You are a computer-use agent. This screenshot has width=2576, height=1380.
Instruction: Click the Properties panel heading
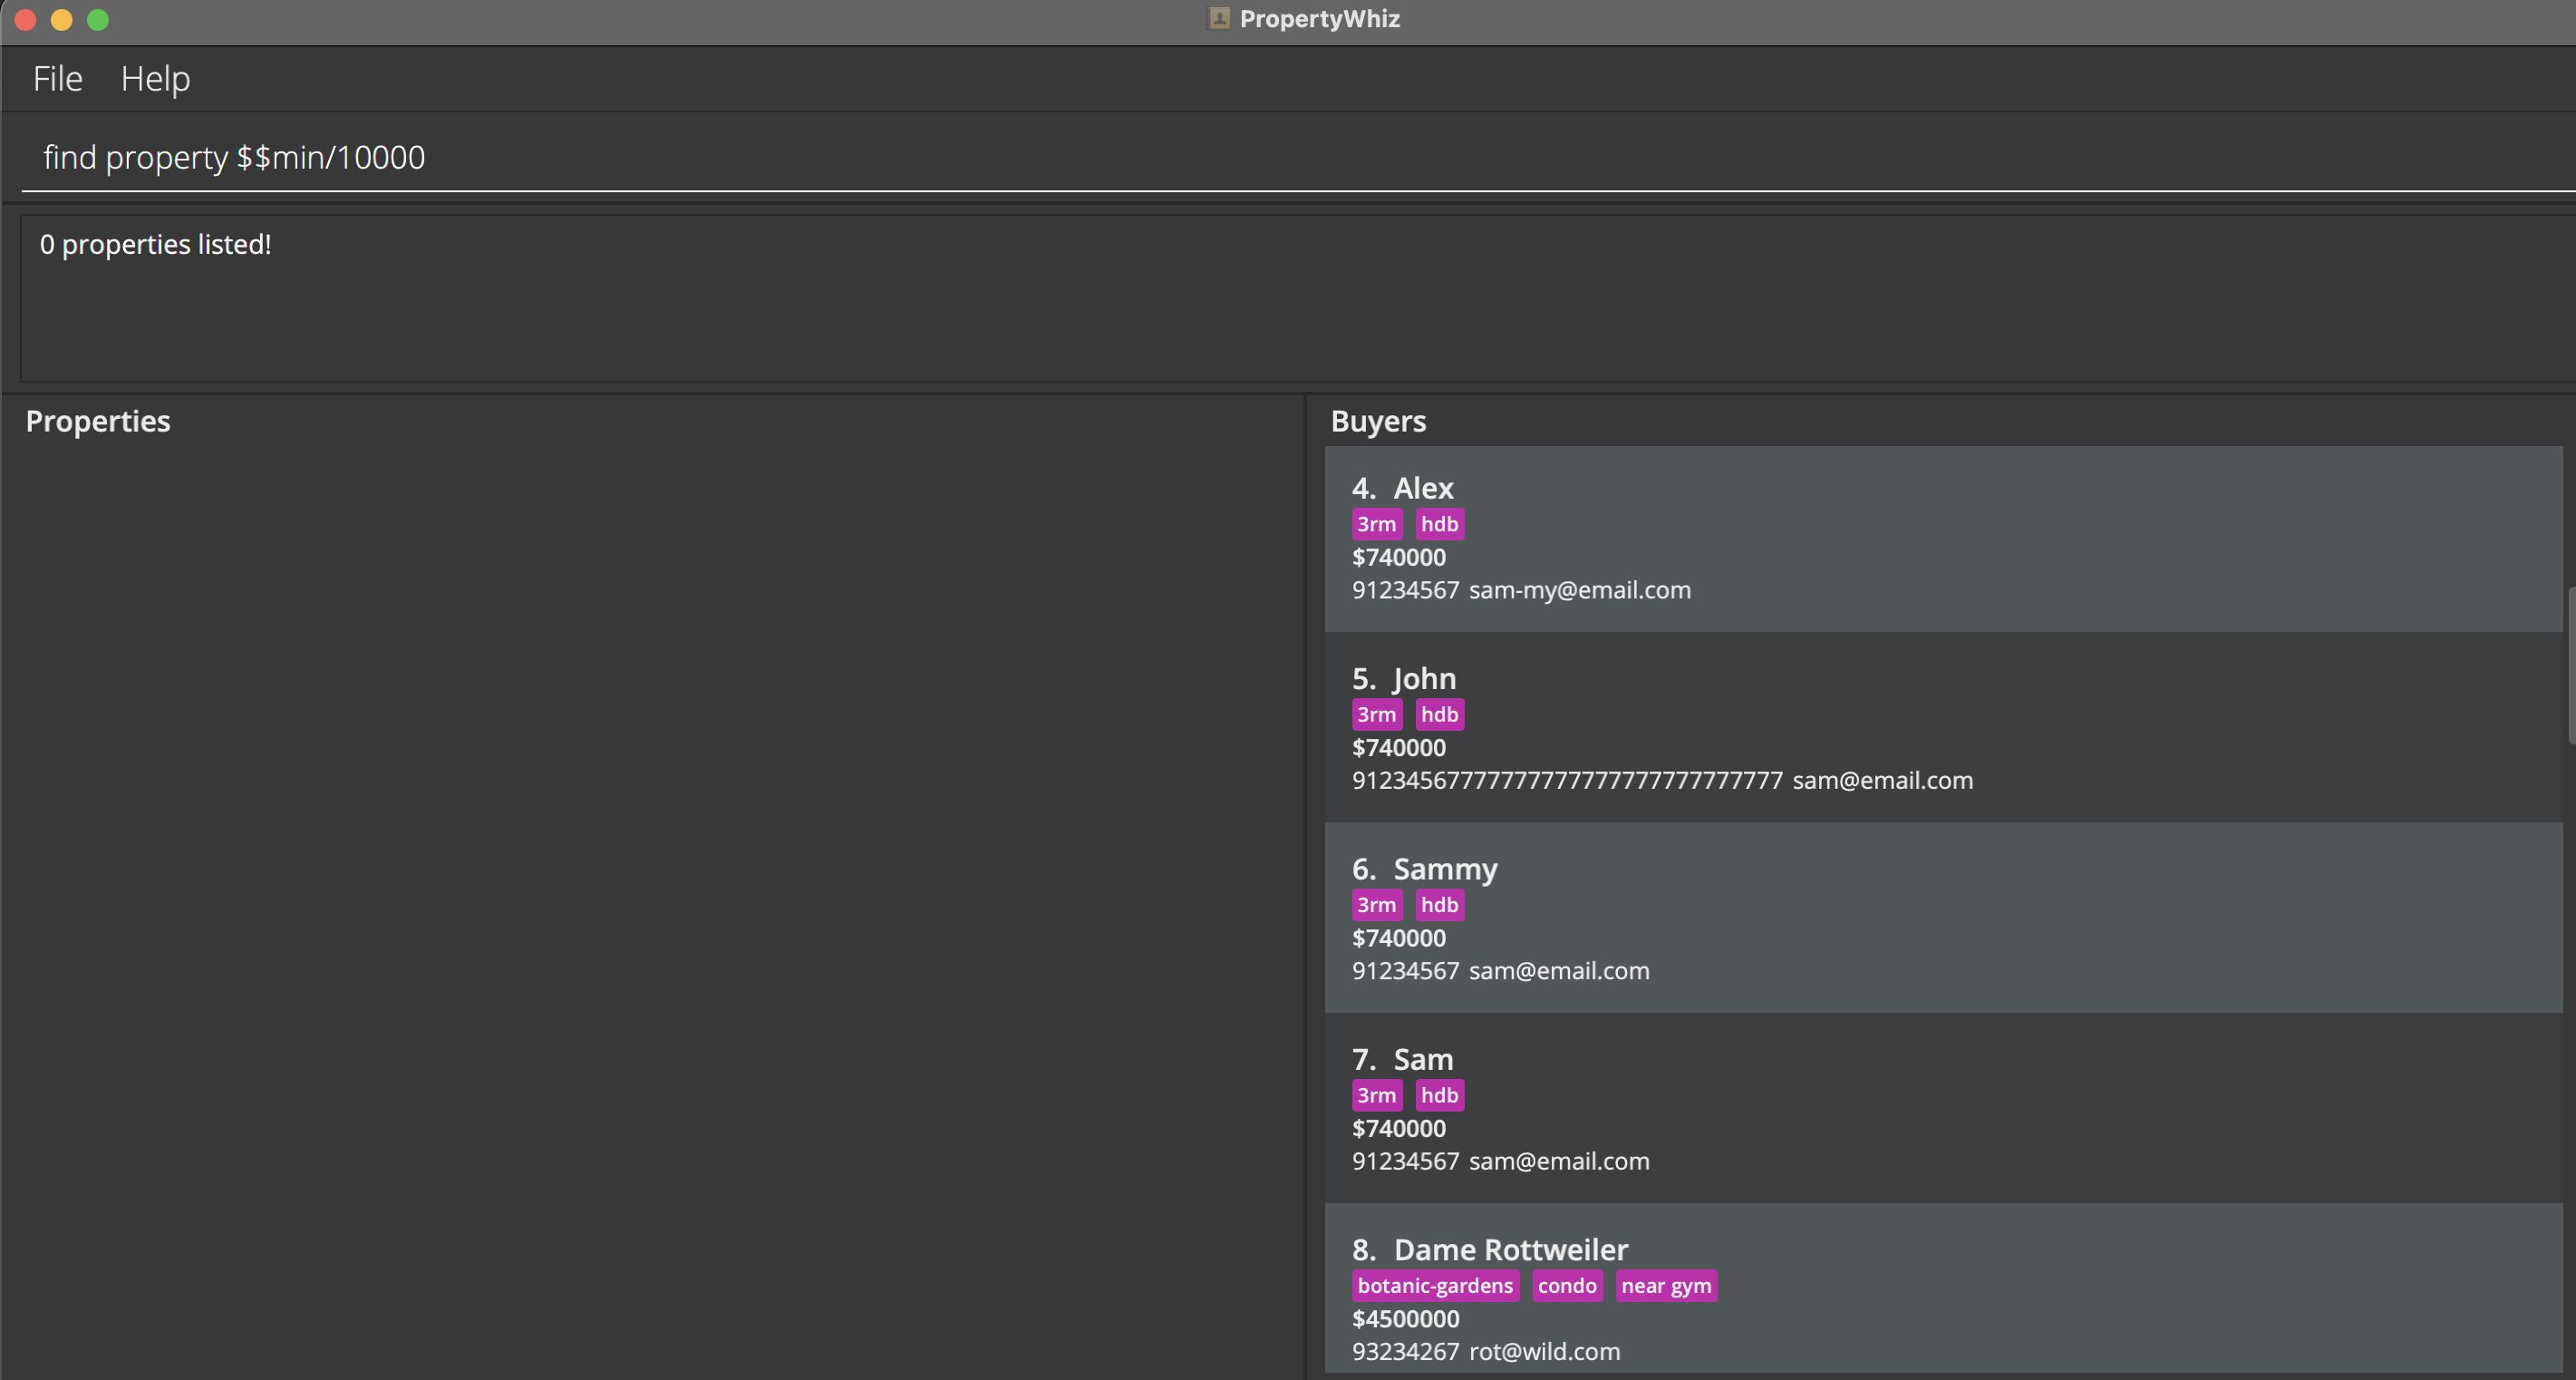pos(98,421)
